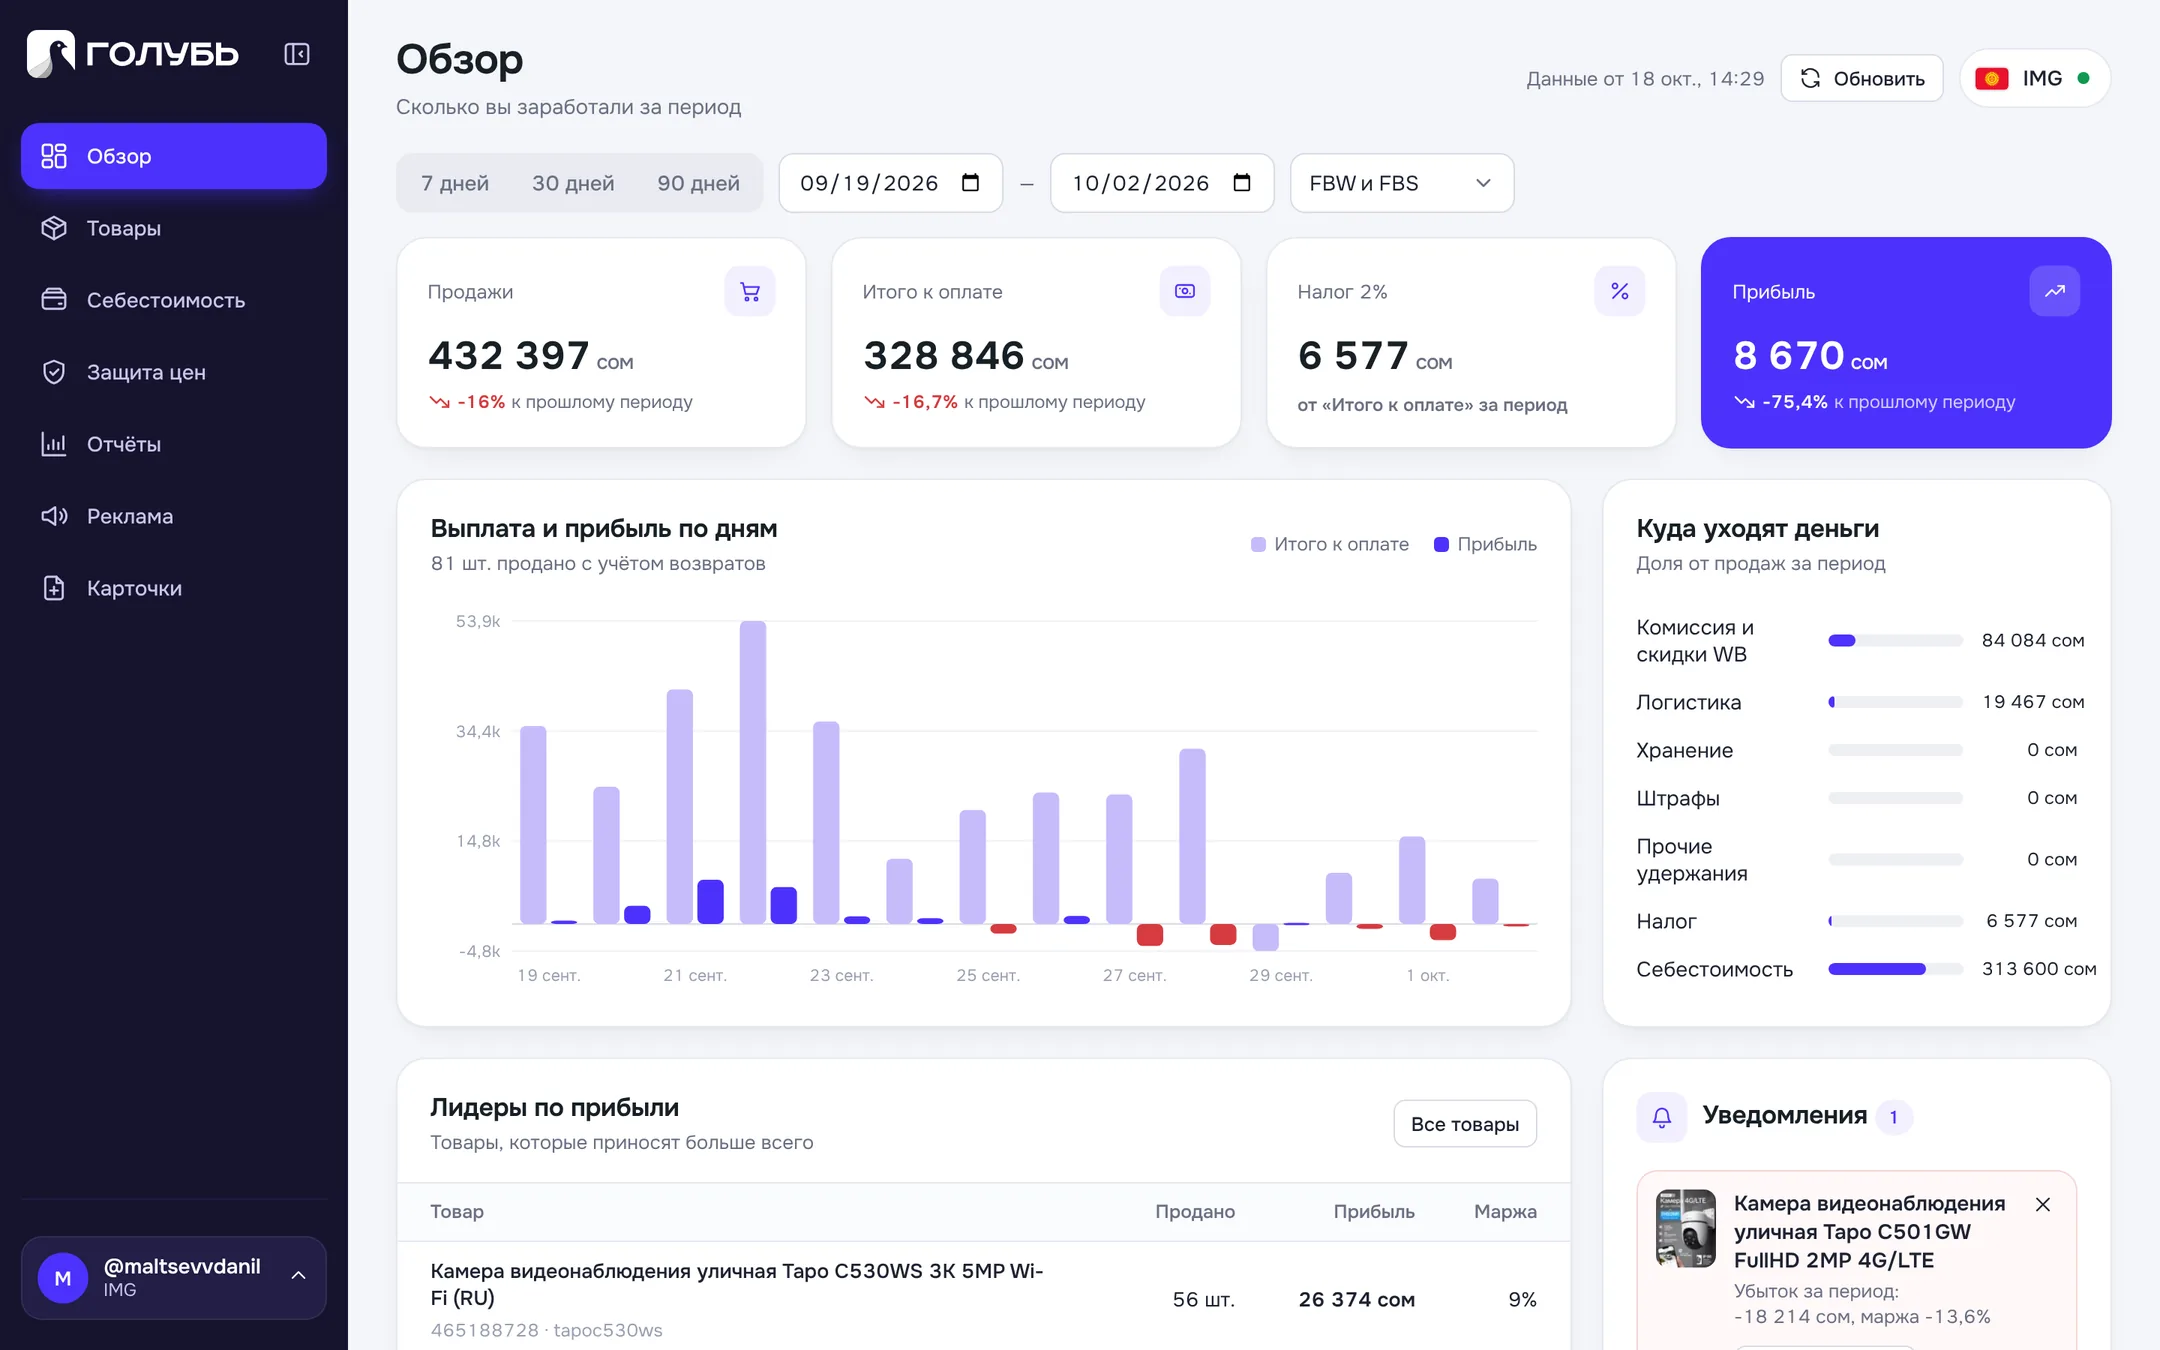The image size is (2160, 1350).
Task: Open Защита цен section
Action: pos(174,372)
